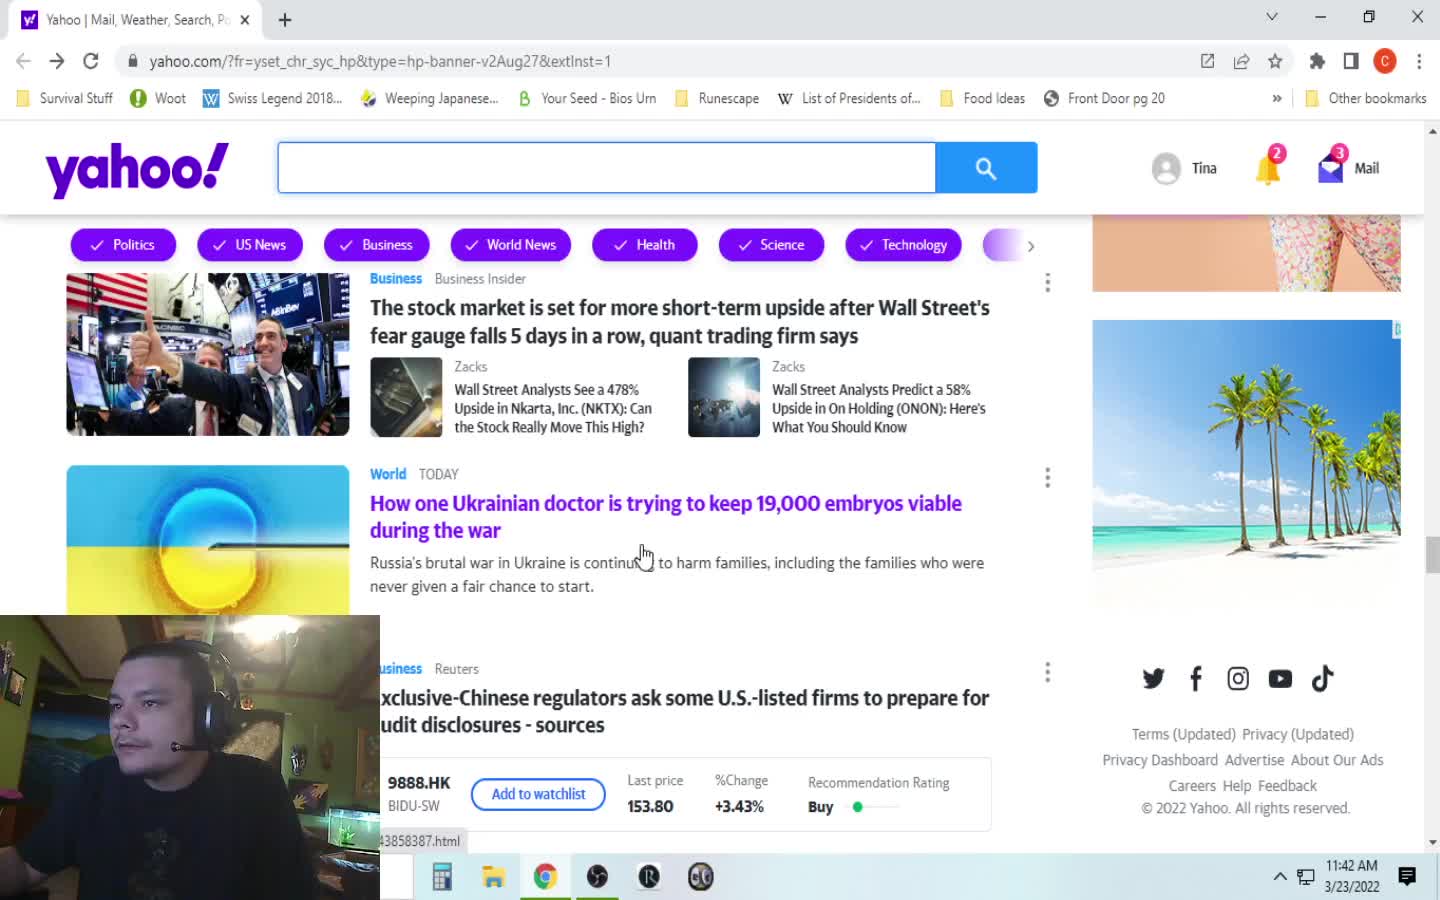The width and height of the screenshot is (1440, 900).
Task: Open the Food Ideas bookmark folder
Action: pyautogui.click(x=982, y=98)
